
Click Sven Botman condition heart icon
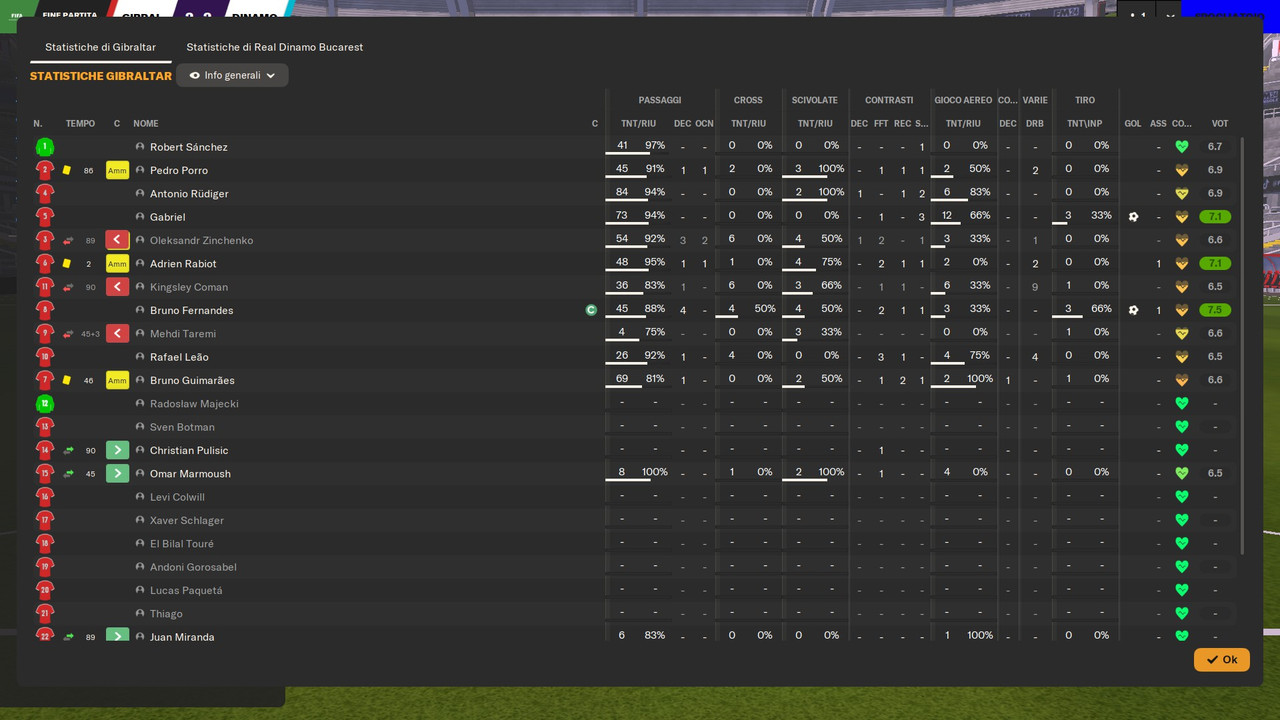coord(1182,427)
